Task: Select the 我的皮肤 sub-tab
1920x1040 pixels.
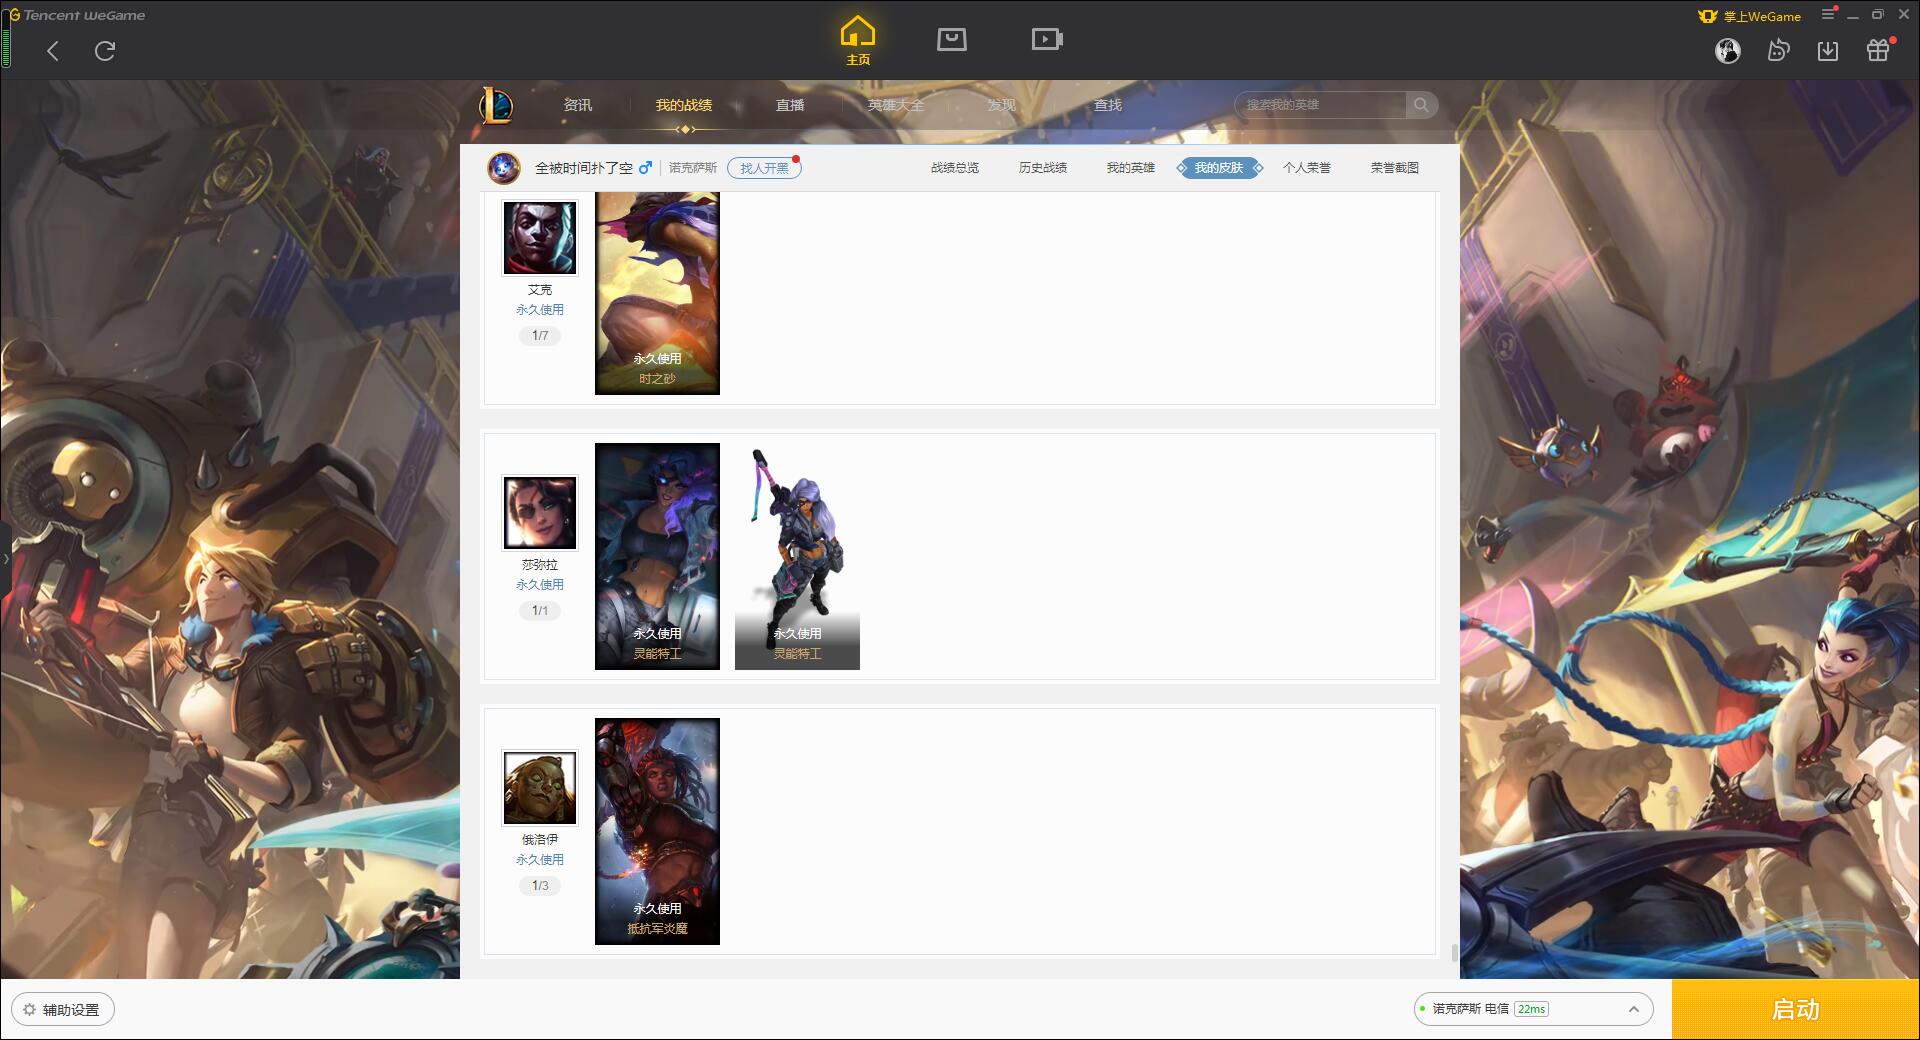Action: (1219, 168)
